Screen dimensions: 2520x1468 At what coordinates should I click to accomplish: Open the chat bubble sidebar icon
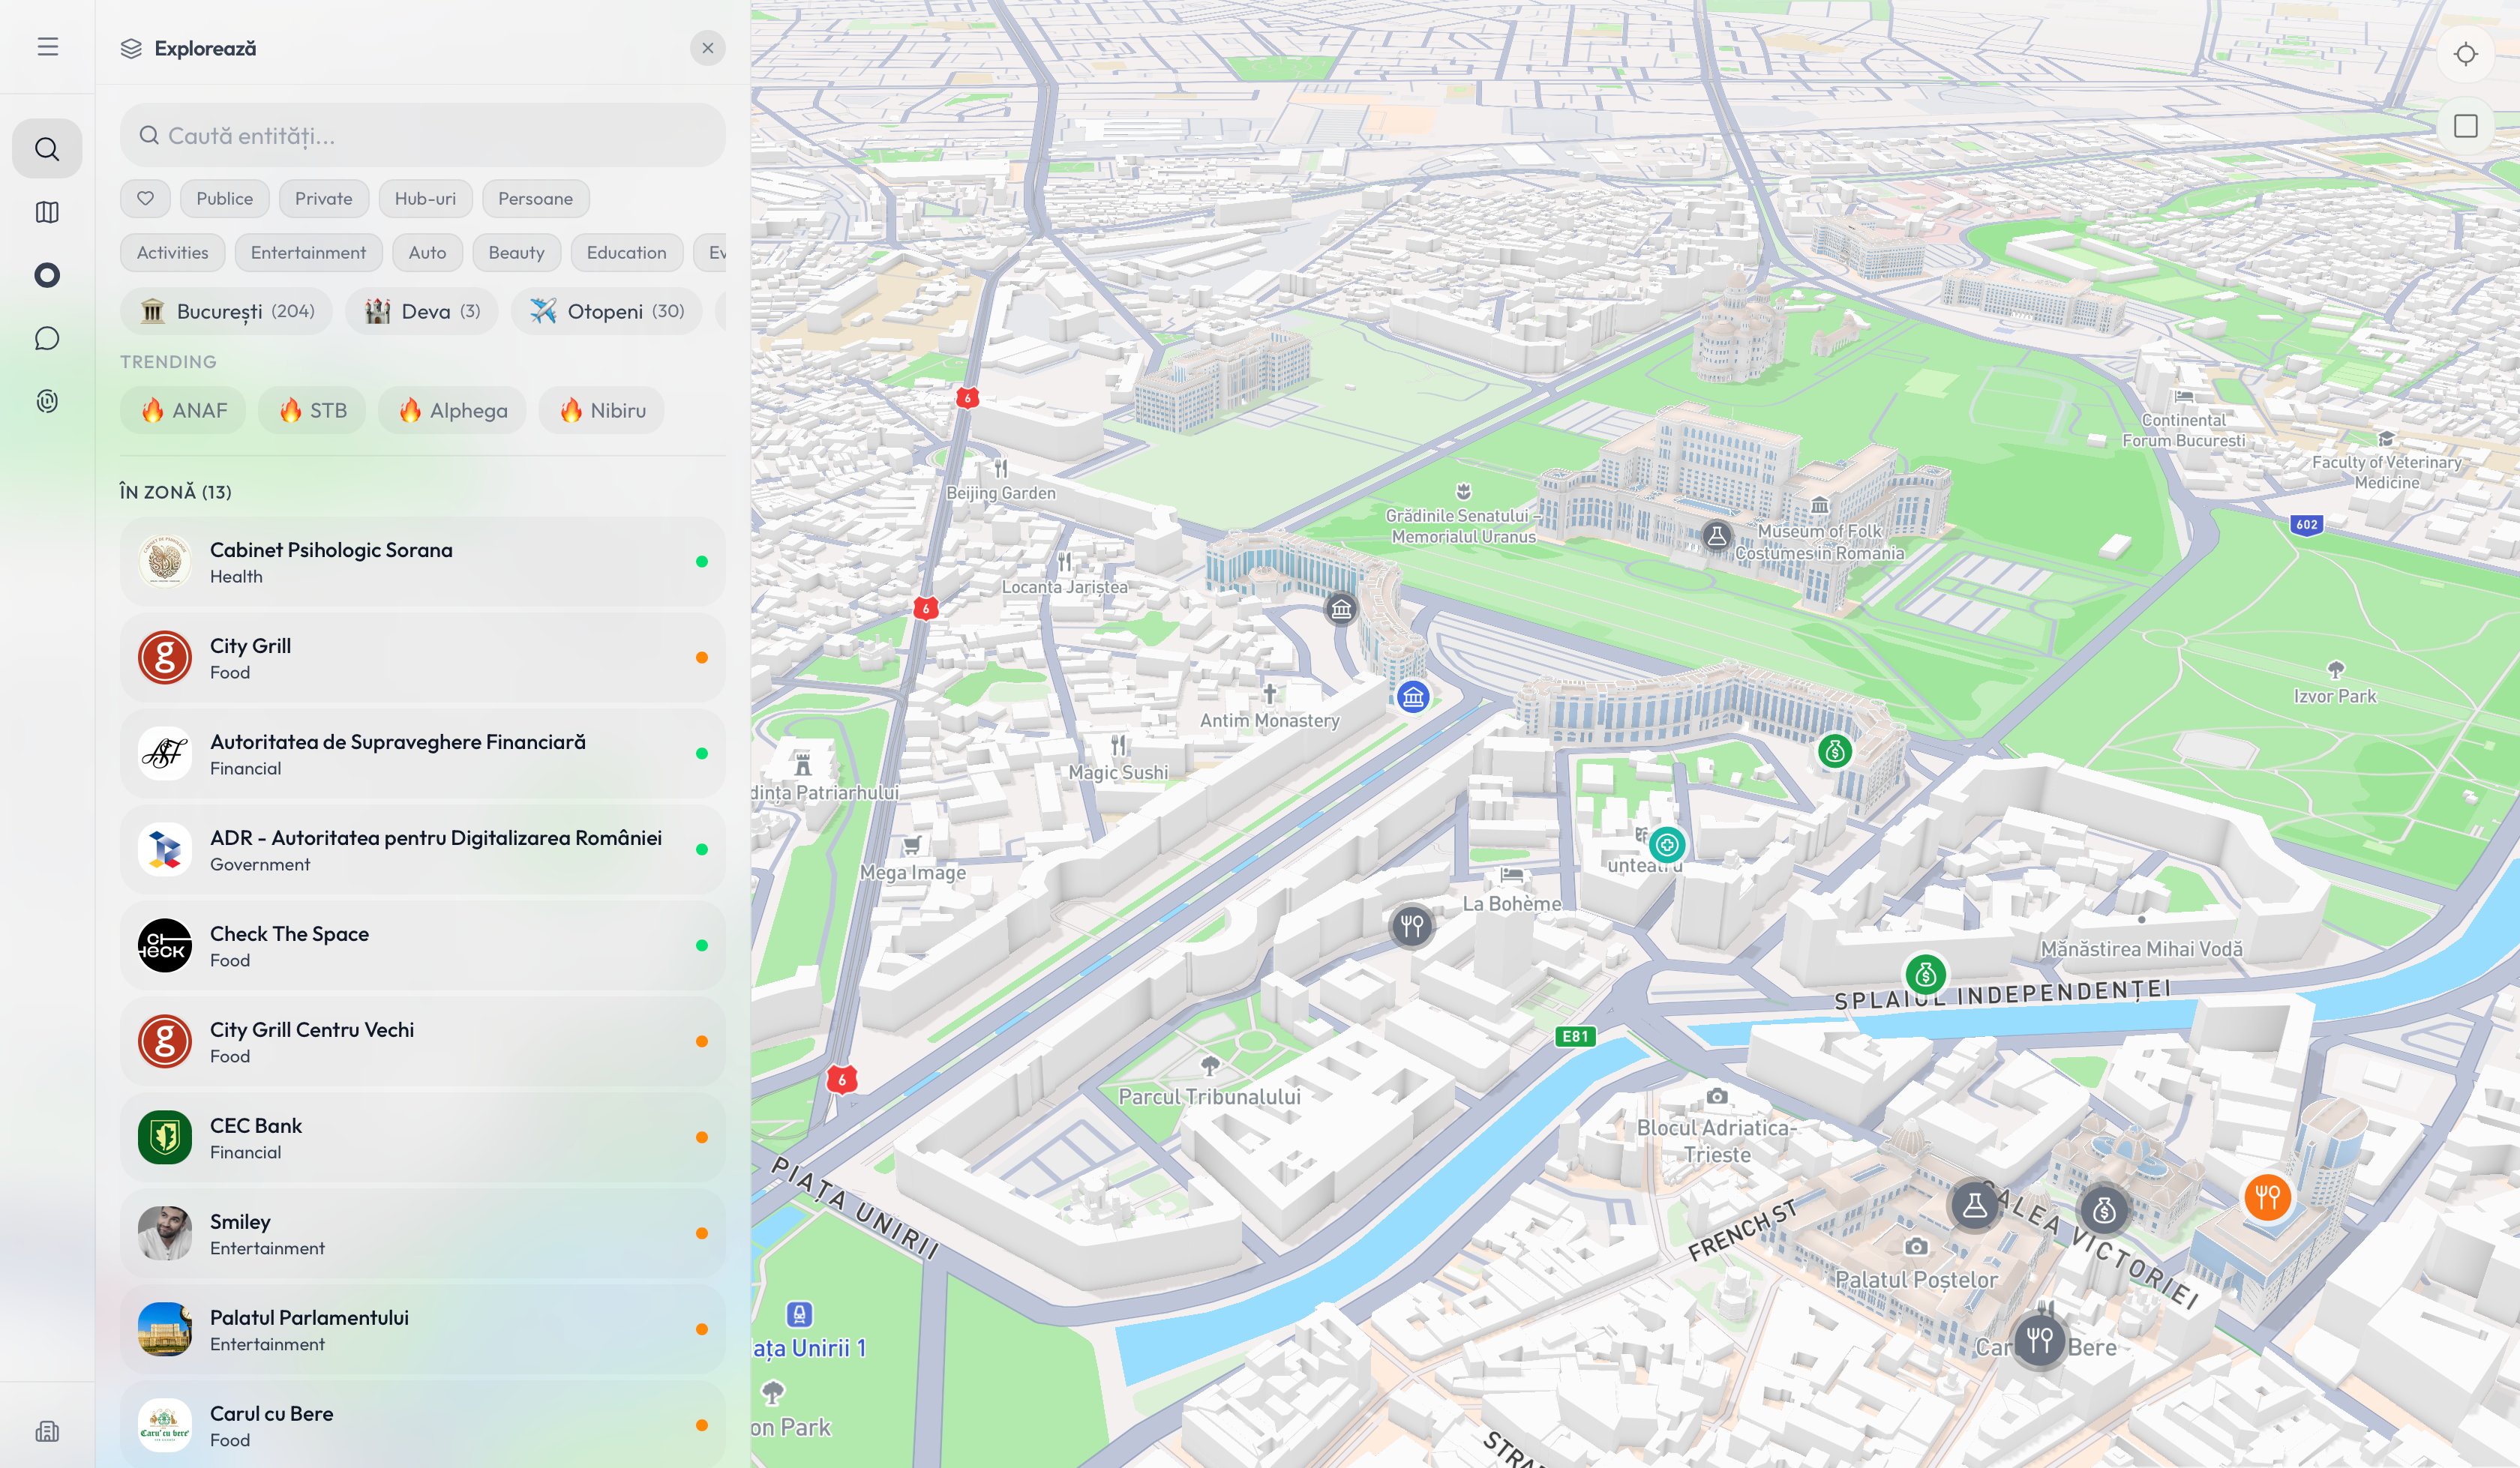coord(47,338)
